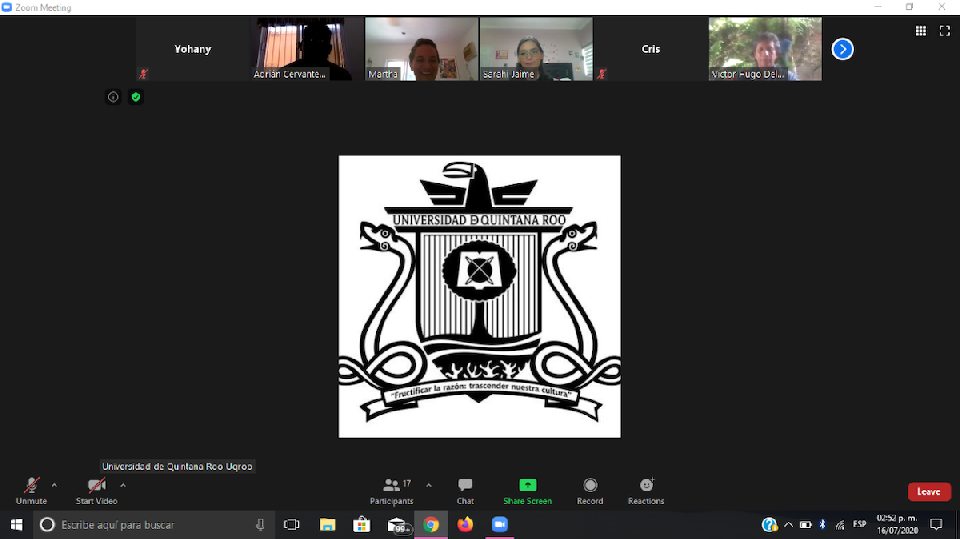Select Cris participant tile
This screenshot has height=539, width=960.
[651, 49]
